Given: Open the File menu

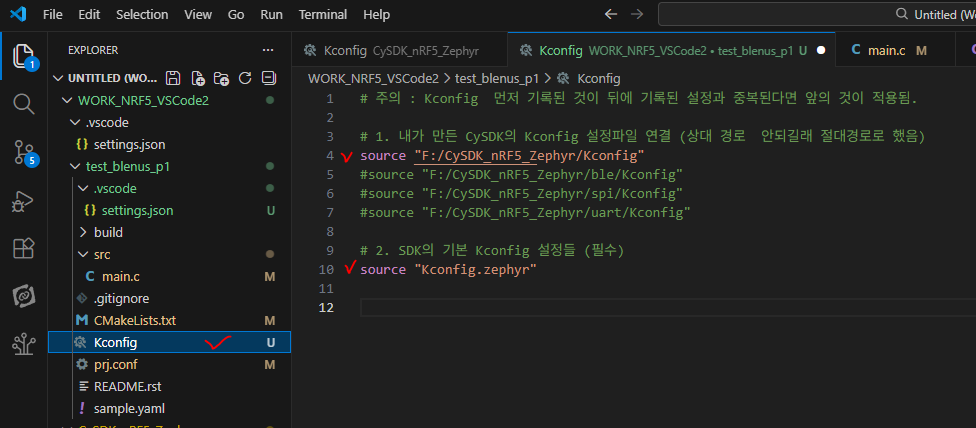Looking at the screenshot, I should coord(52,14).
